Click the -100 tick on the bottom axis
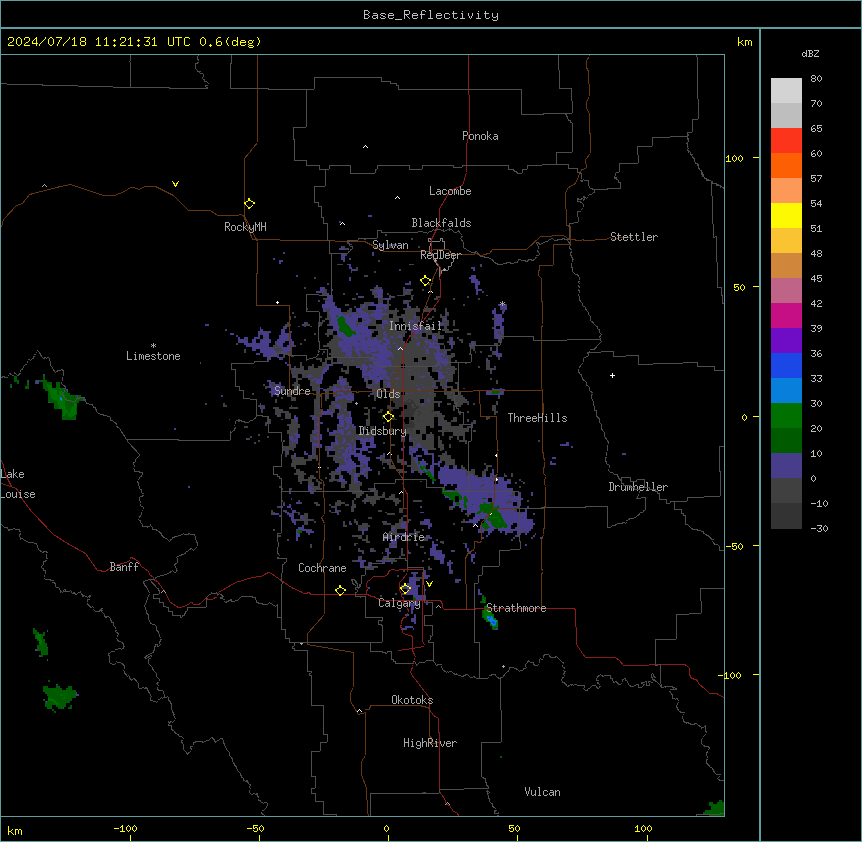The height and width of the screenshot is (842, 862). [x=125, y=828]
